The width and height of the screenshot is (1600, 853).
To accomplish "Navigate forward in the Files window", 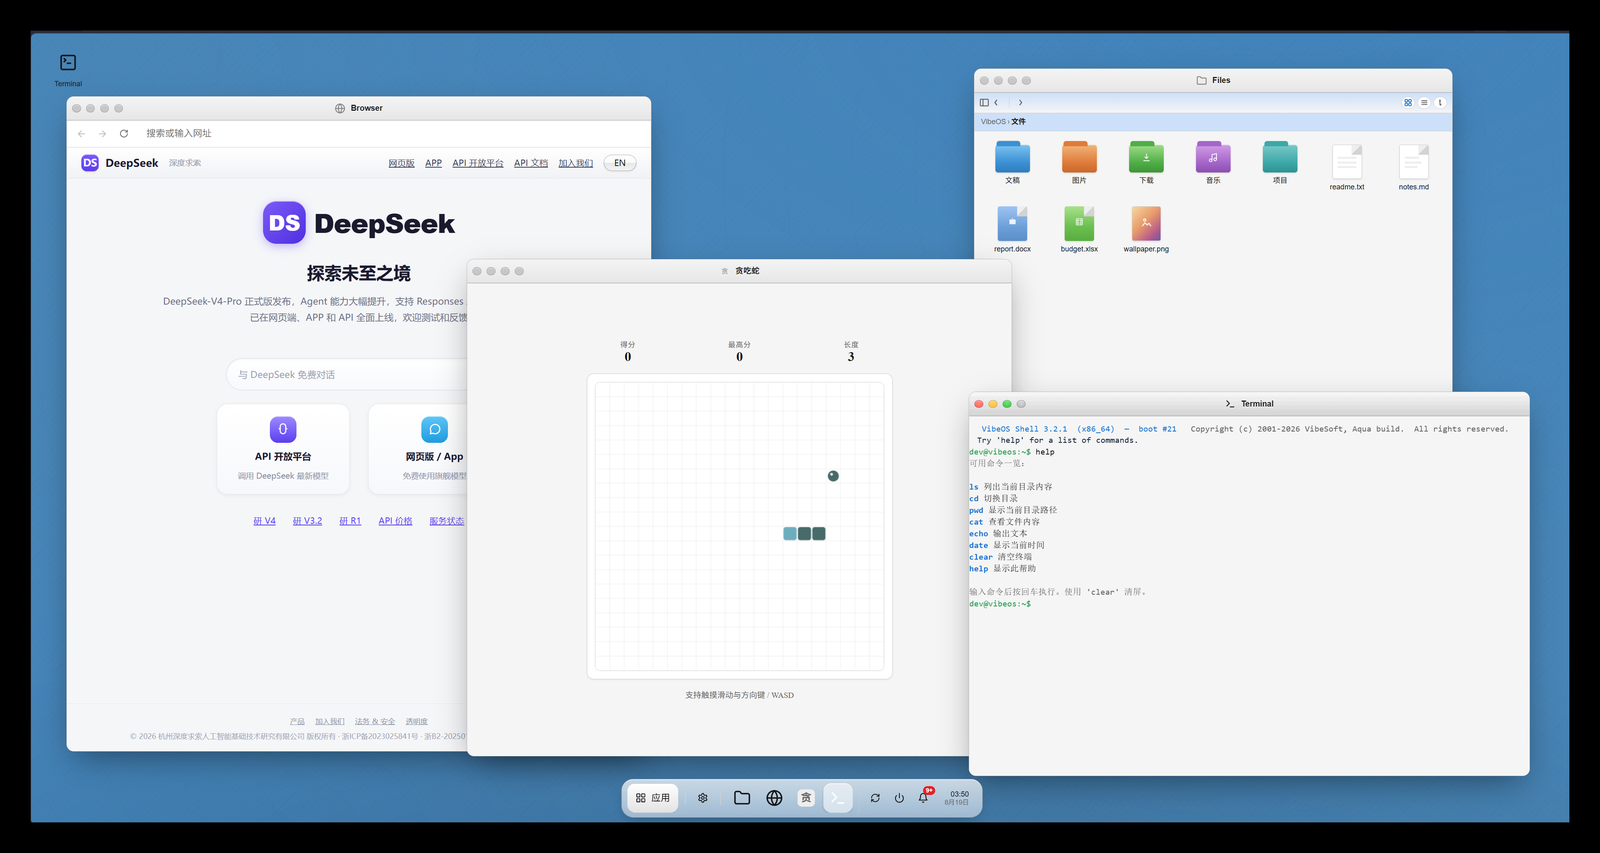I will (1020, 102).
